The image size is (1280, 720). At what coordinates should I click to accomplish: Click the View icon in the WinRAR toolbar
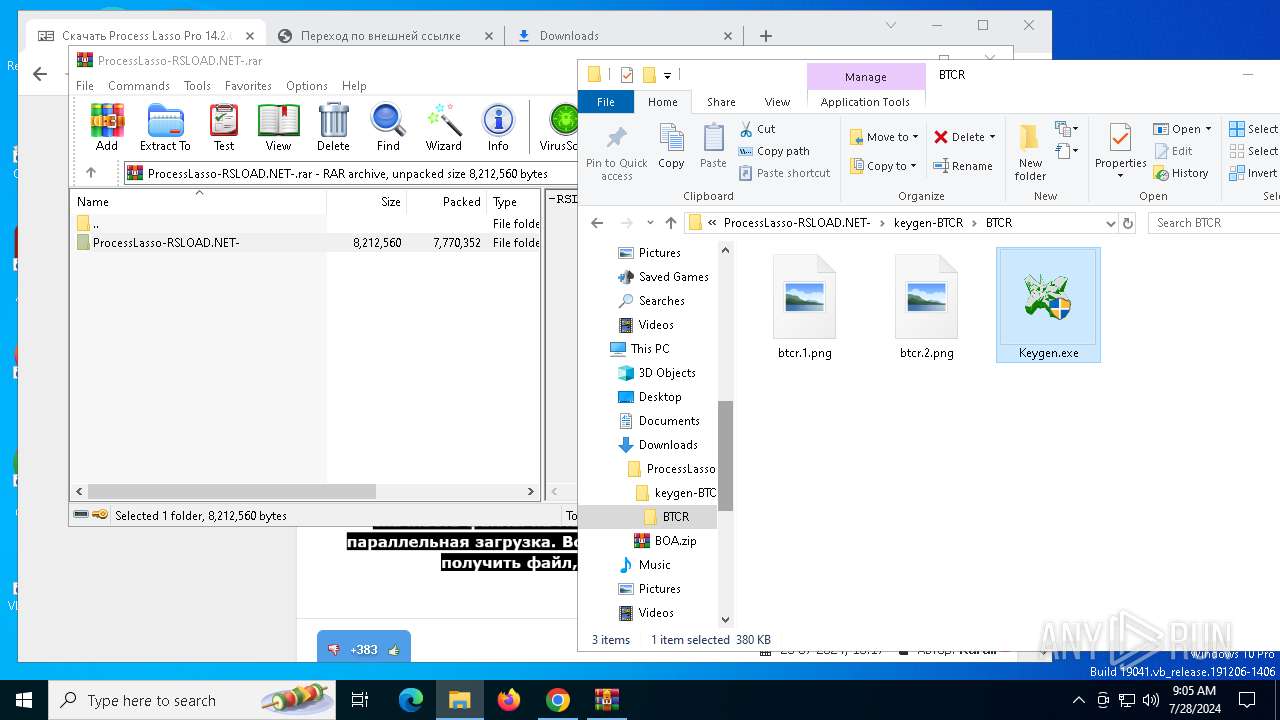(278, 127)
